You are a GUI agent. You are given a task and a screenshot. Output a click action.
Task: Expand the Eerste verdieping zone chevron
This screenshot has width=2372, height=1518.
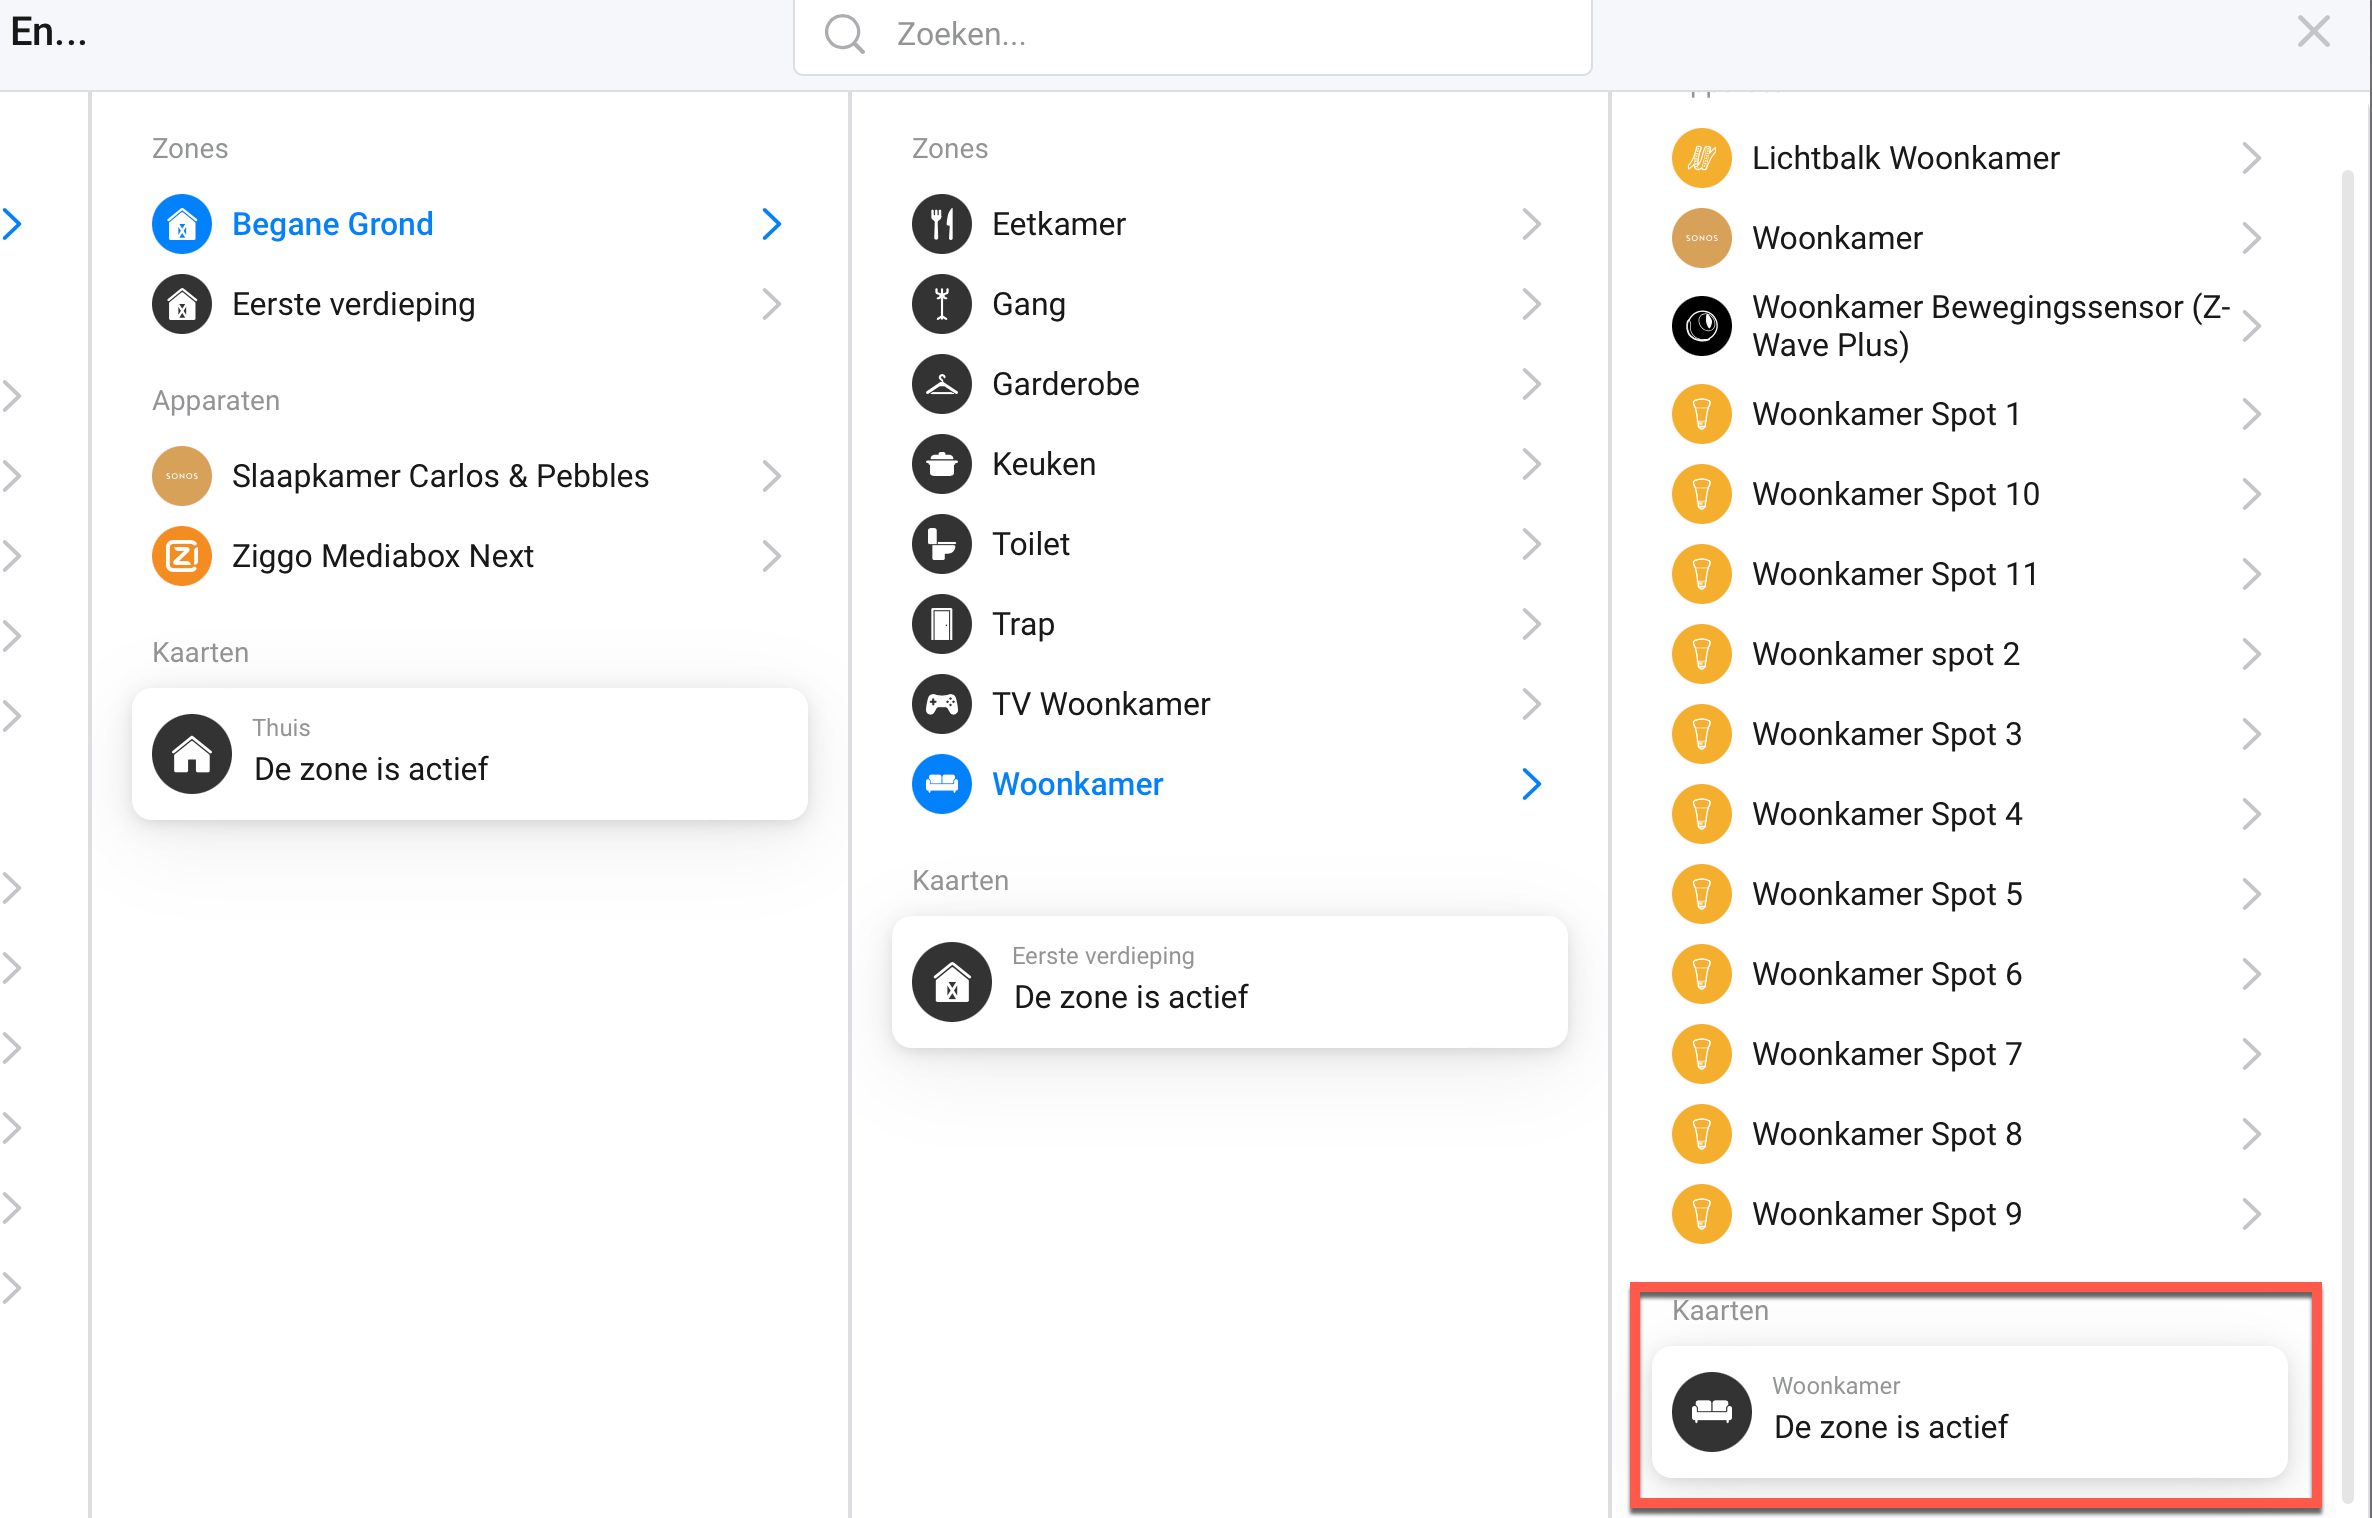coord(770,304)
